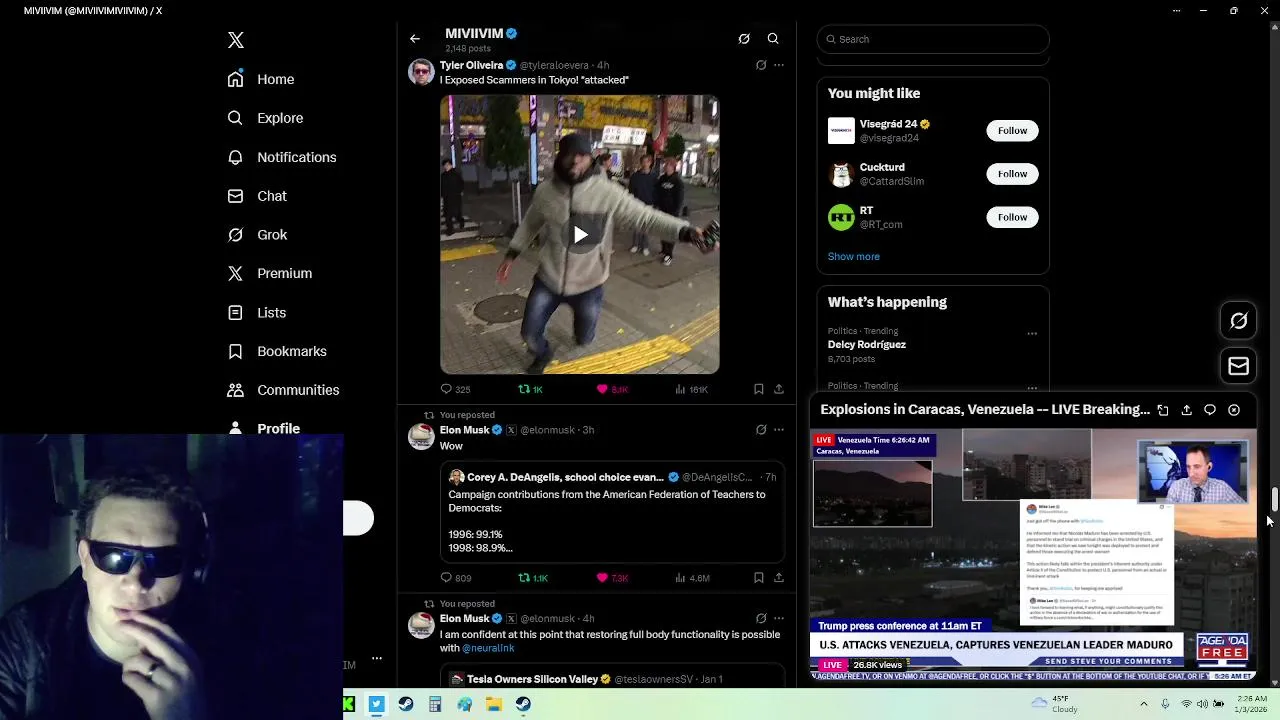Open the clock showing 2:26 AM
This screenshot has height=720, width=1280.
point(1252,704)
